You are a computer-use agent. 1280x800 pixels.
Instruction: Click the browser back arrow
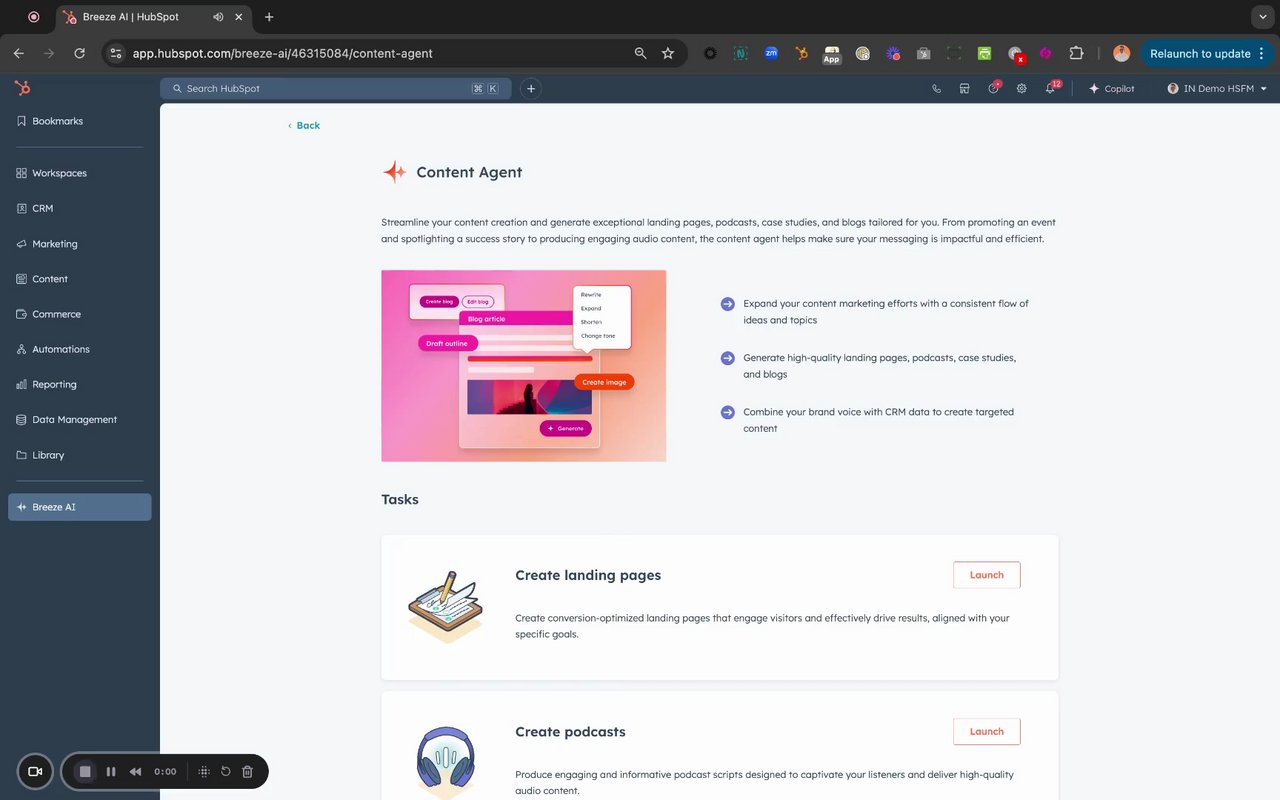[18, 53]
